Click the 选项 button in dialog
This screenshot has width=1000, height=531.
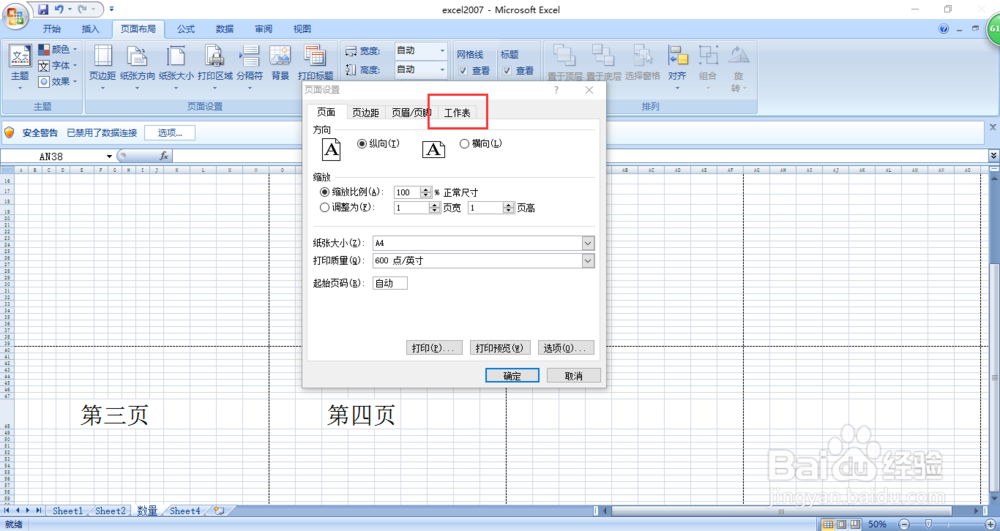[566, 348]
